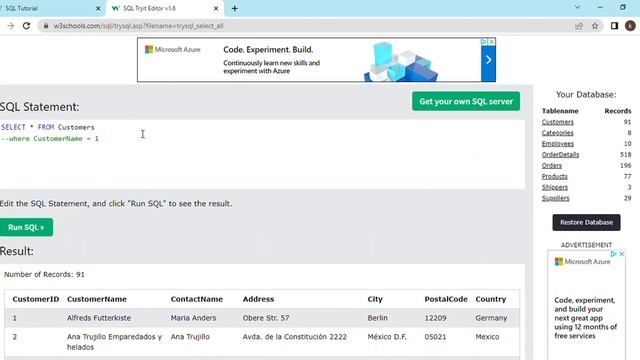
Task: Click the Country column header
Action: (x=491, y=299)
